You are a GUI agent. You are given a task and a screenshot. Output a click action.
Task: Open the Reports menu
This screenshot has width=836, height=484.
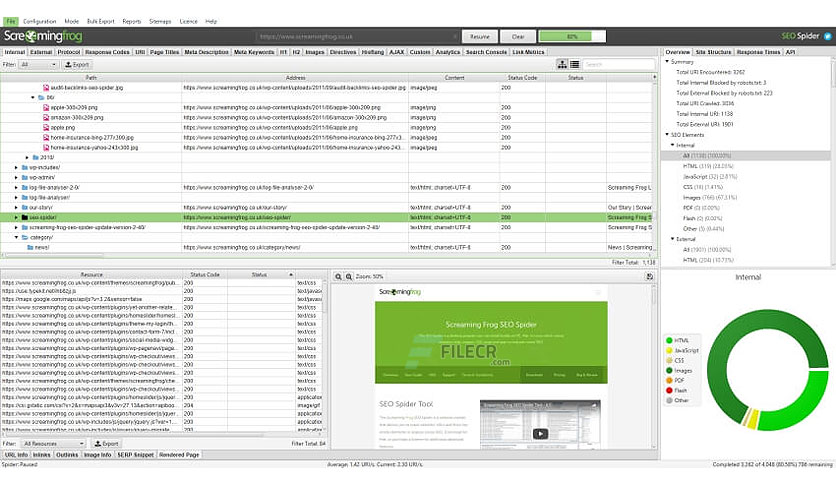coord(132,21)
